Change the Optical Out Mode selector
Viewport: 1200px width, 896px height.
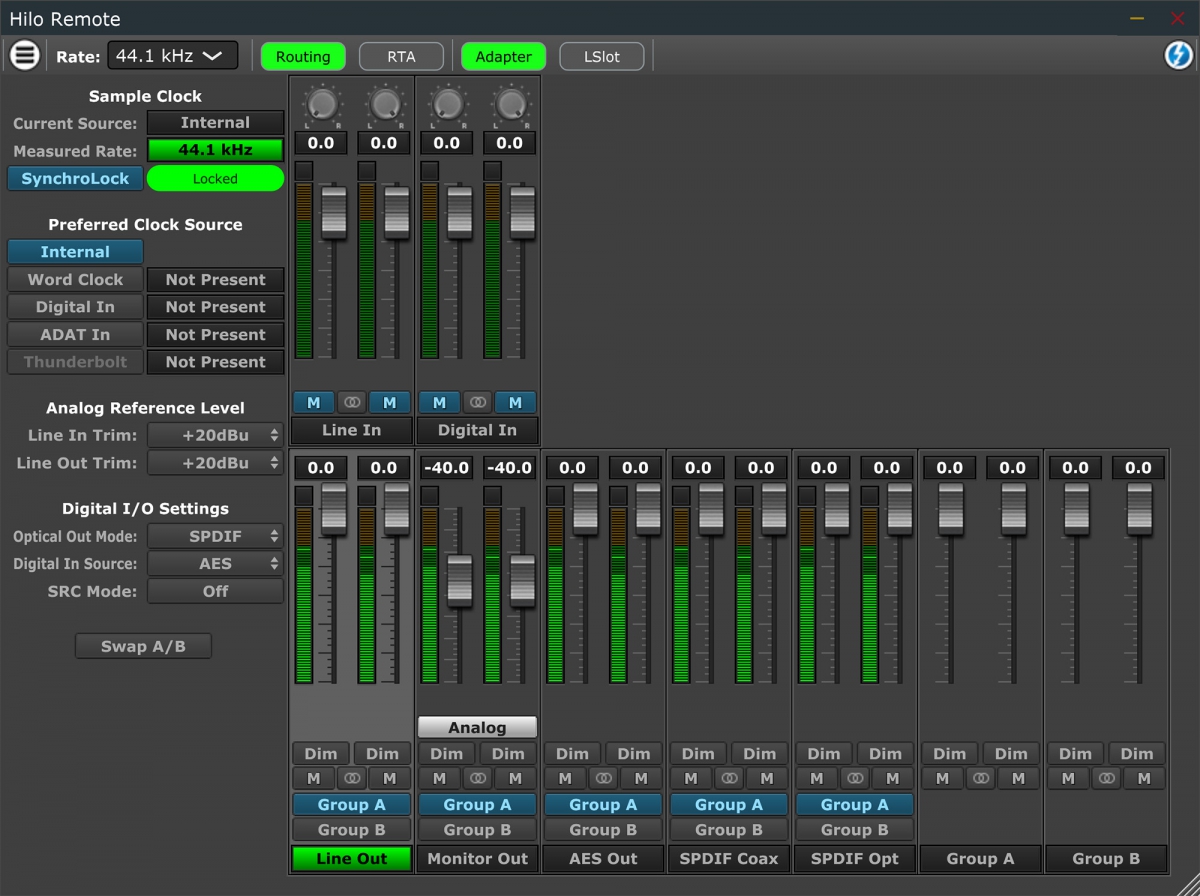(x=215, y=536)
